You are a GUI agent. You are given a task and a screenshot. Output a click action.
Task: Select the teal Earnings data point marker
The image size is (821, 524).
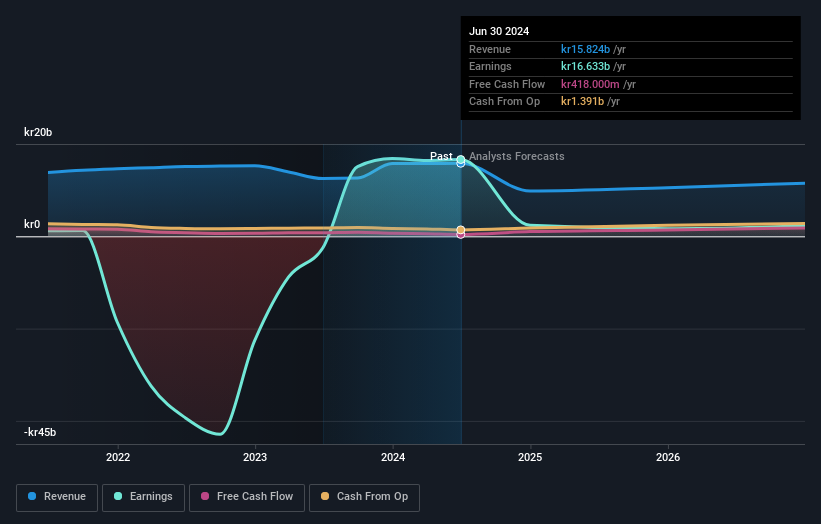pyautogui.click(x=461, y=159)
